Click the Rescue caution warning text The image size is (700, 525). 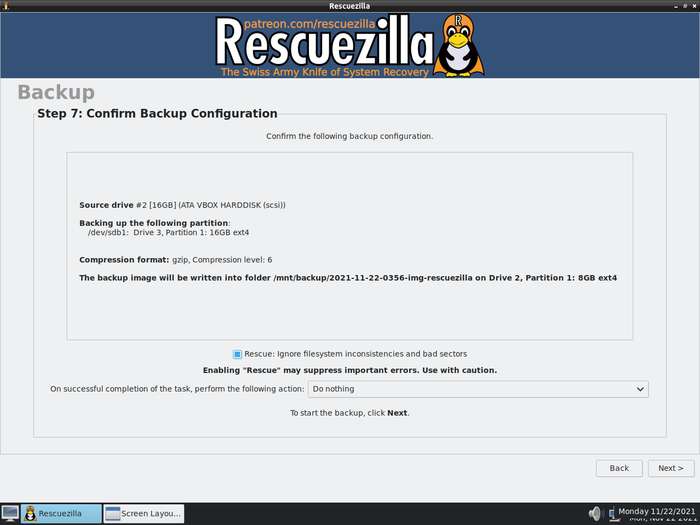point(350,370)
